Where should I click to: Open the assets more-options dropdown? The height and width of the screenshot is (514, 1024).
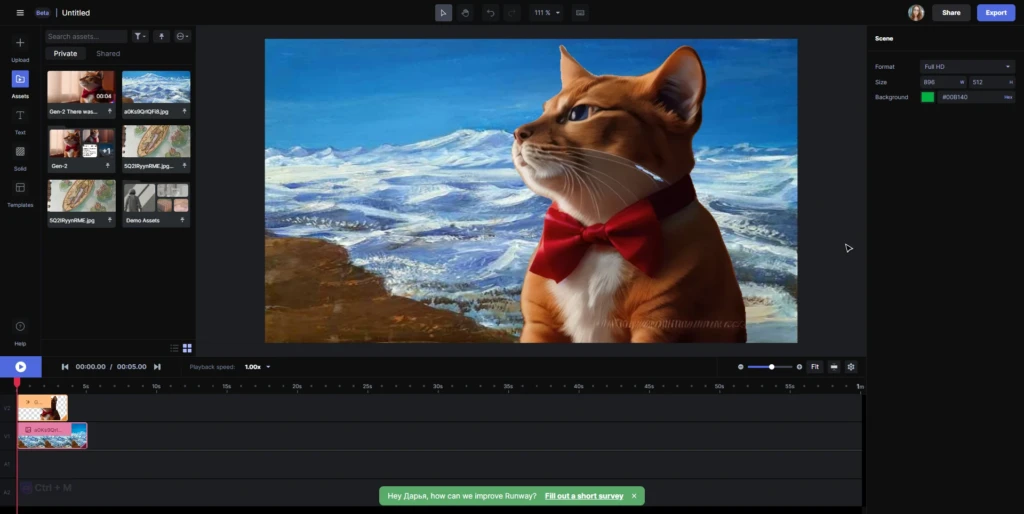click(183, 37)
